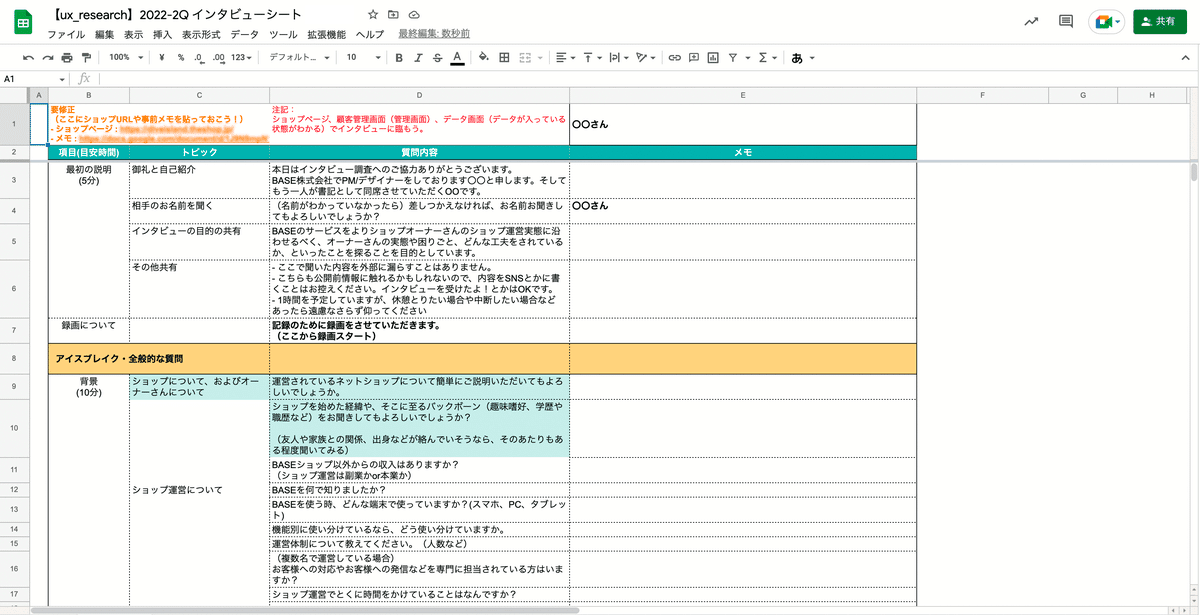Open font size 10 dropdown

[x=362, y=58]
